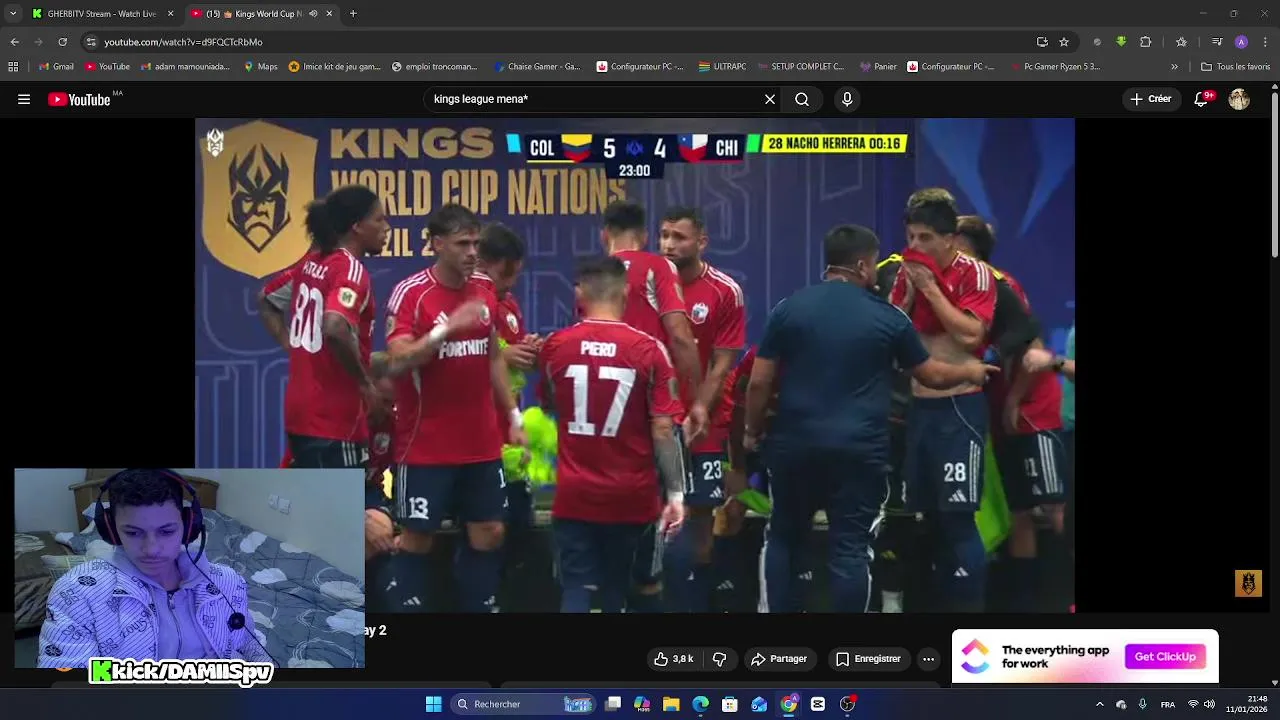Run search with the magnifier button
Screen dimensions: 1280x720
tap(802, 99)
